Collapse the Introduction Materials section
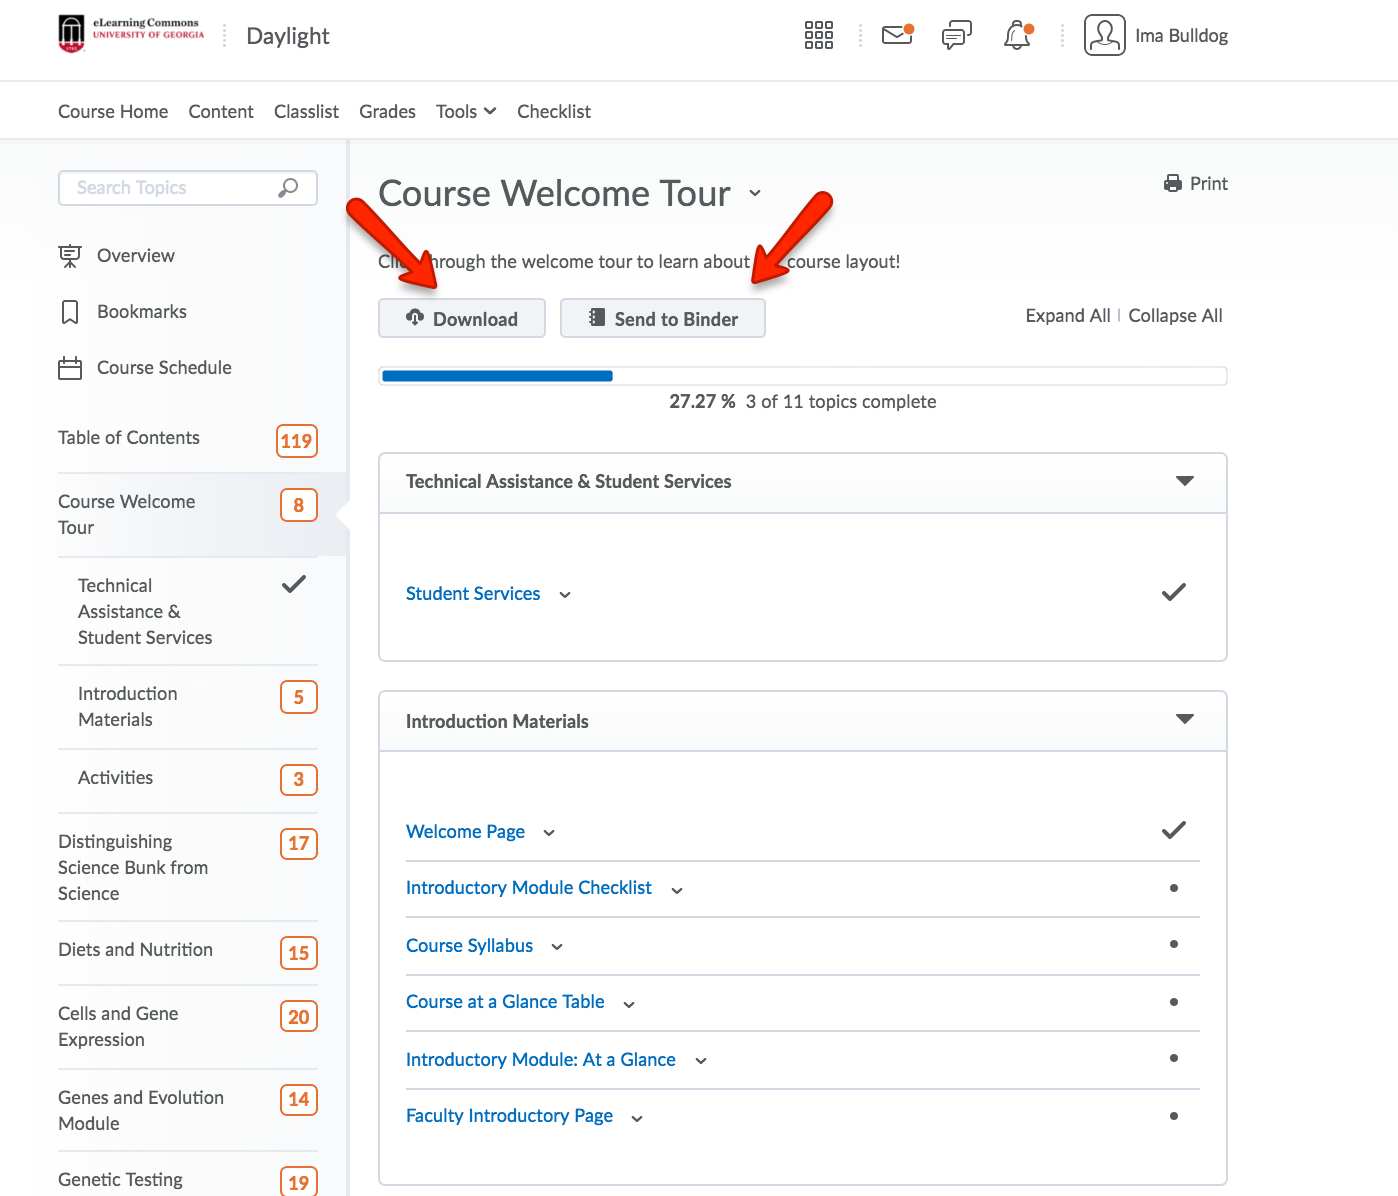 pyautogui.click(x=1184, y=720)
